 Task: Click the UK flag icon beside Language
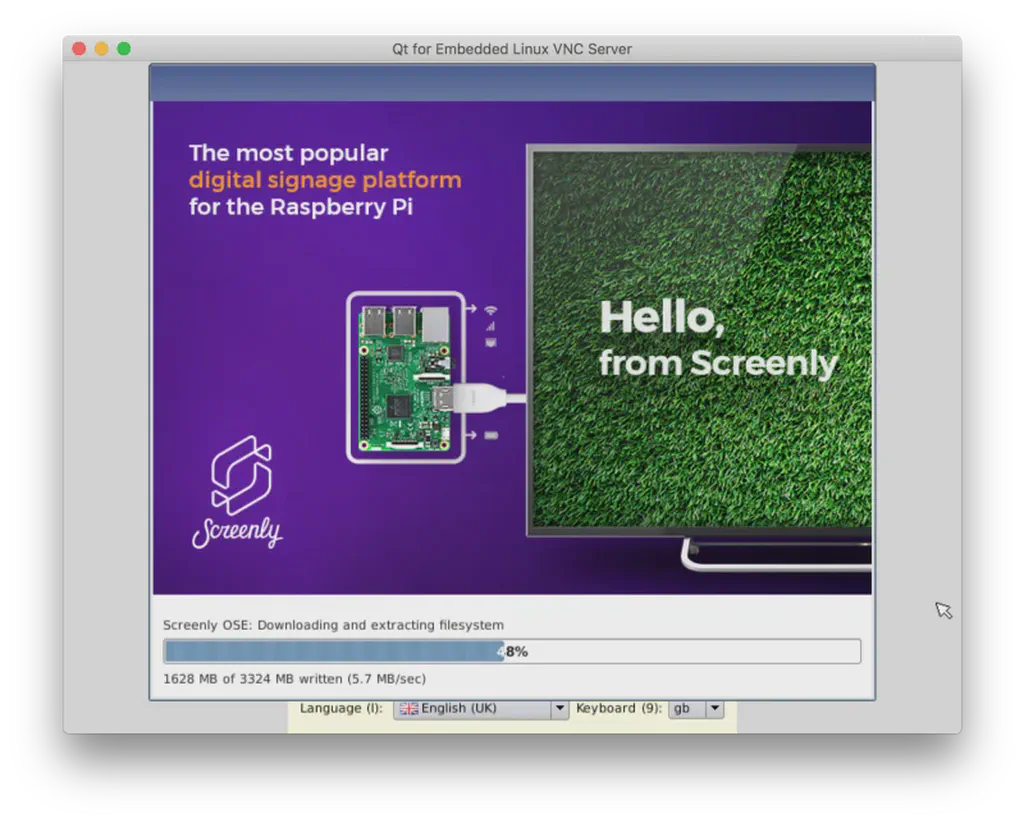[x=408, y=708]
